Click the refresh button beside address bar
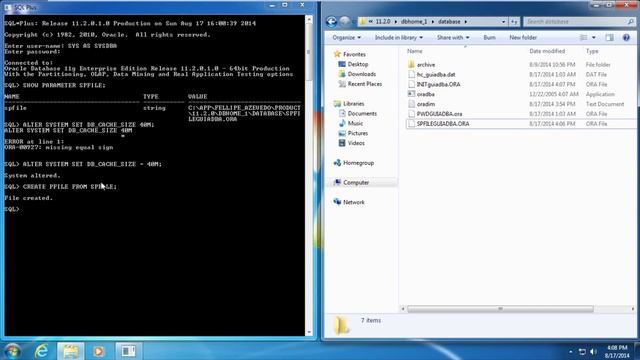Image resolution: width=640 pixels, height=360 pixels. click(515, 22)
